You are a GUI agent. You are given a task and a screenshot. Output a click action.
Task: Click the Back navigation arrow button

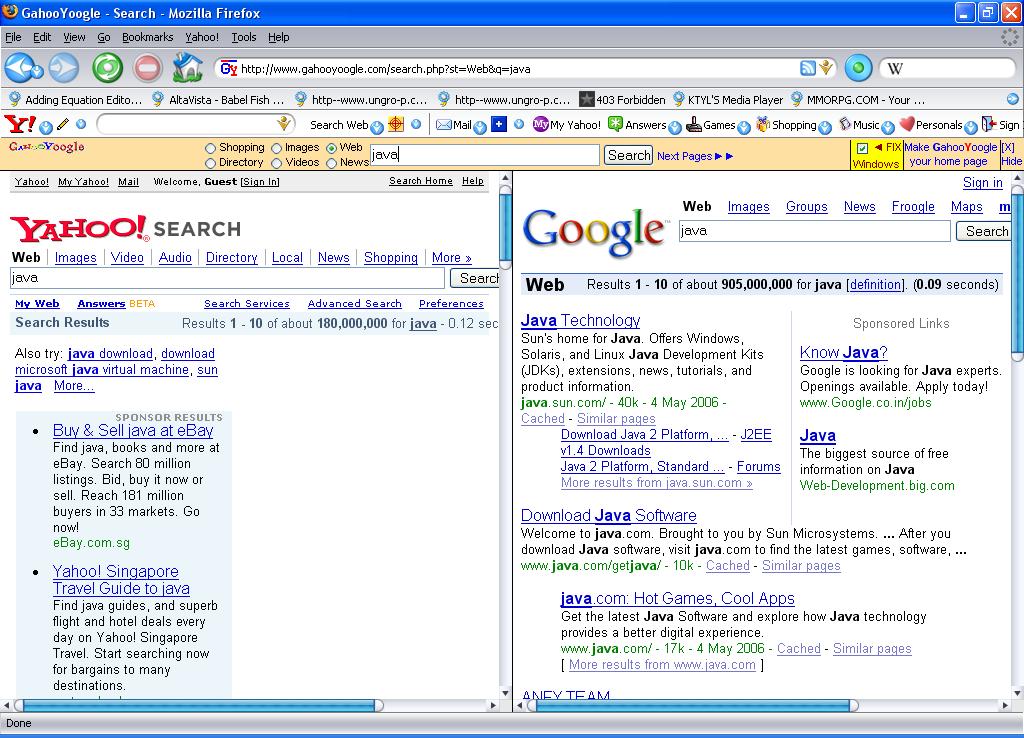20,68
